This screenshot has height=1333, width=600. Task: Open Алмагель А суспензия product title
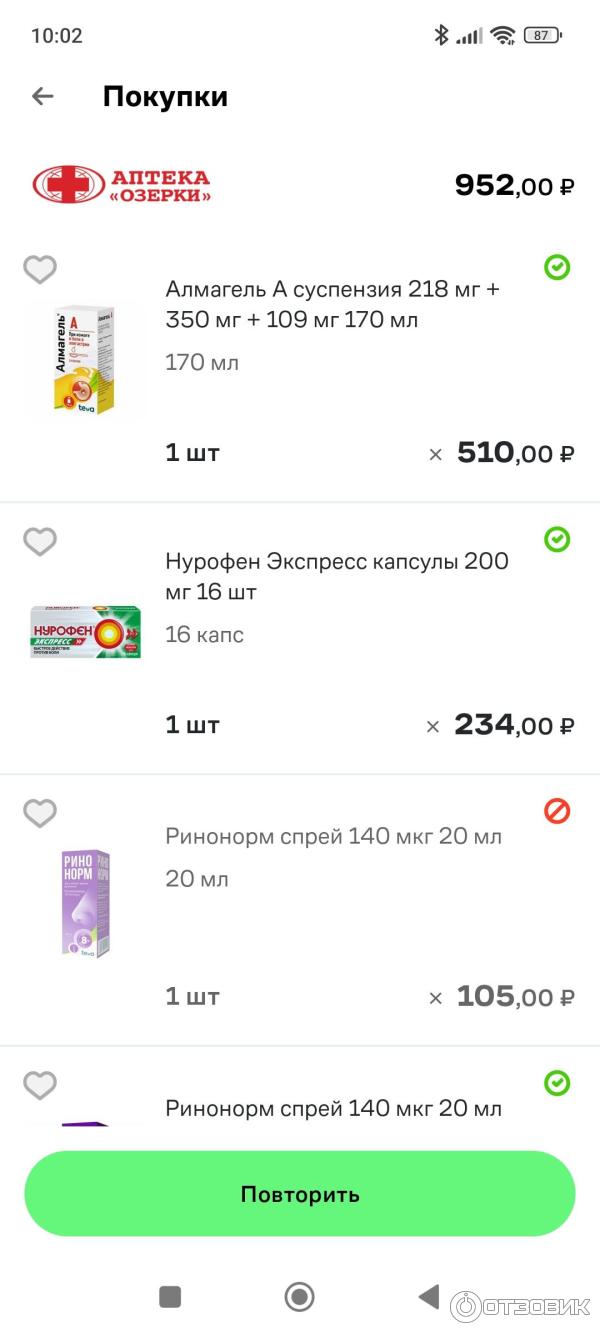point(332,304)
